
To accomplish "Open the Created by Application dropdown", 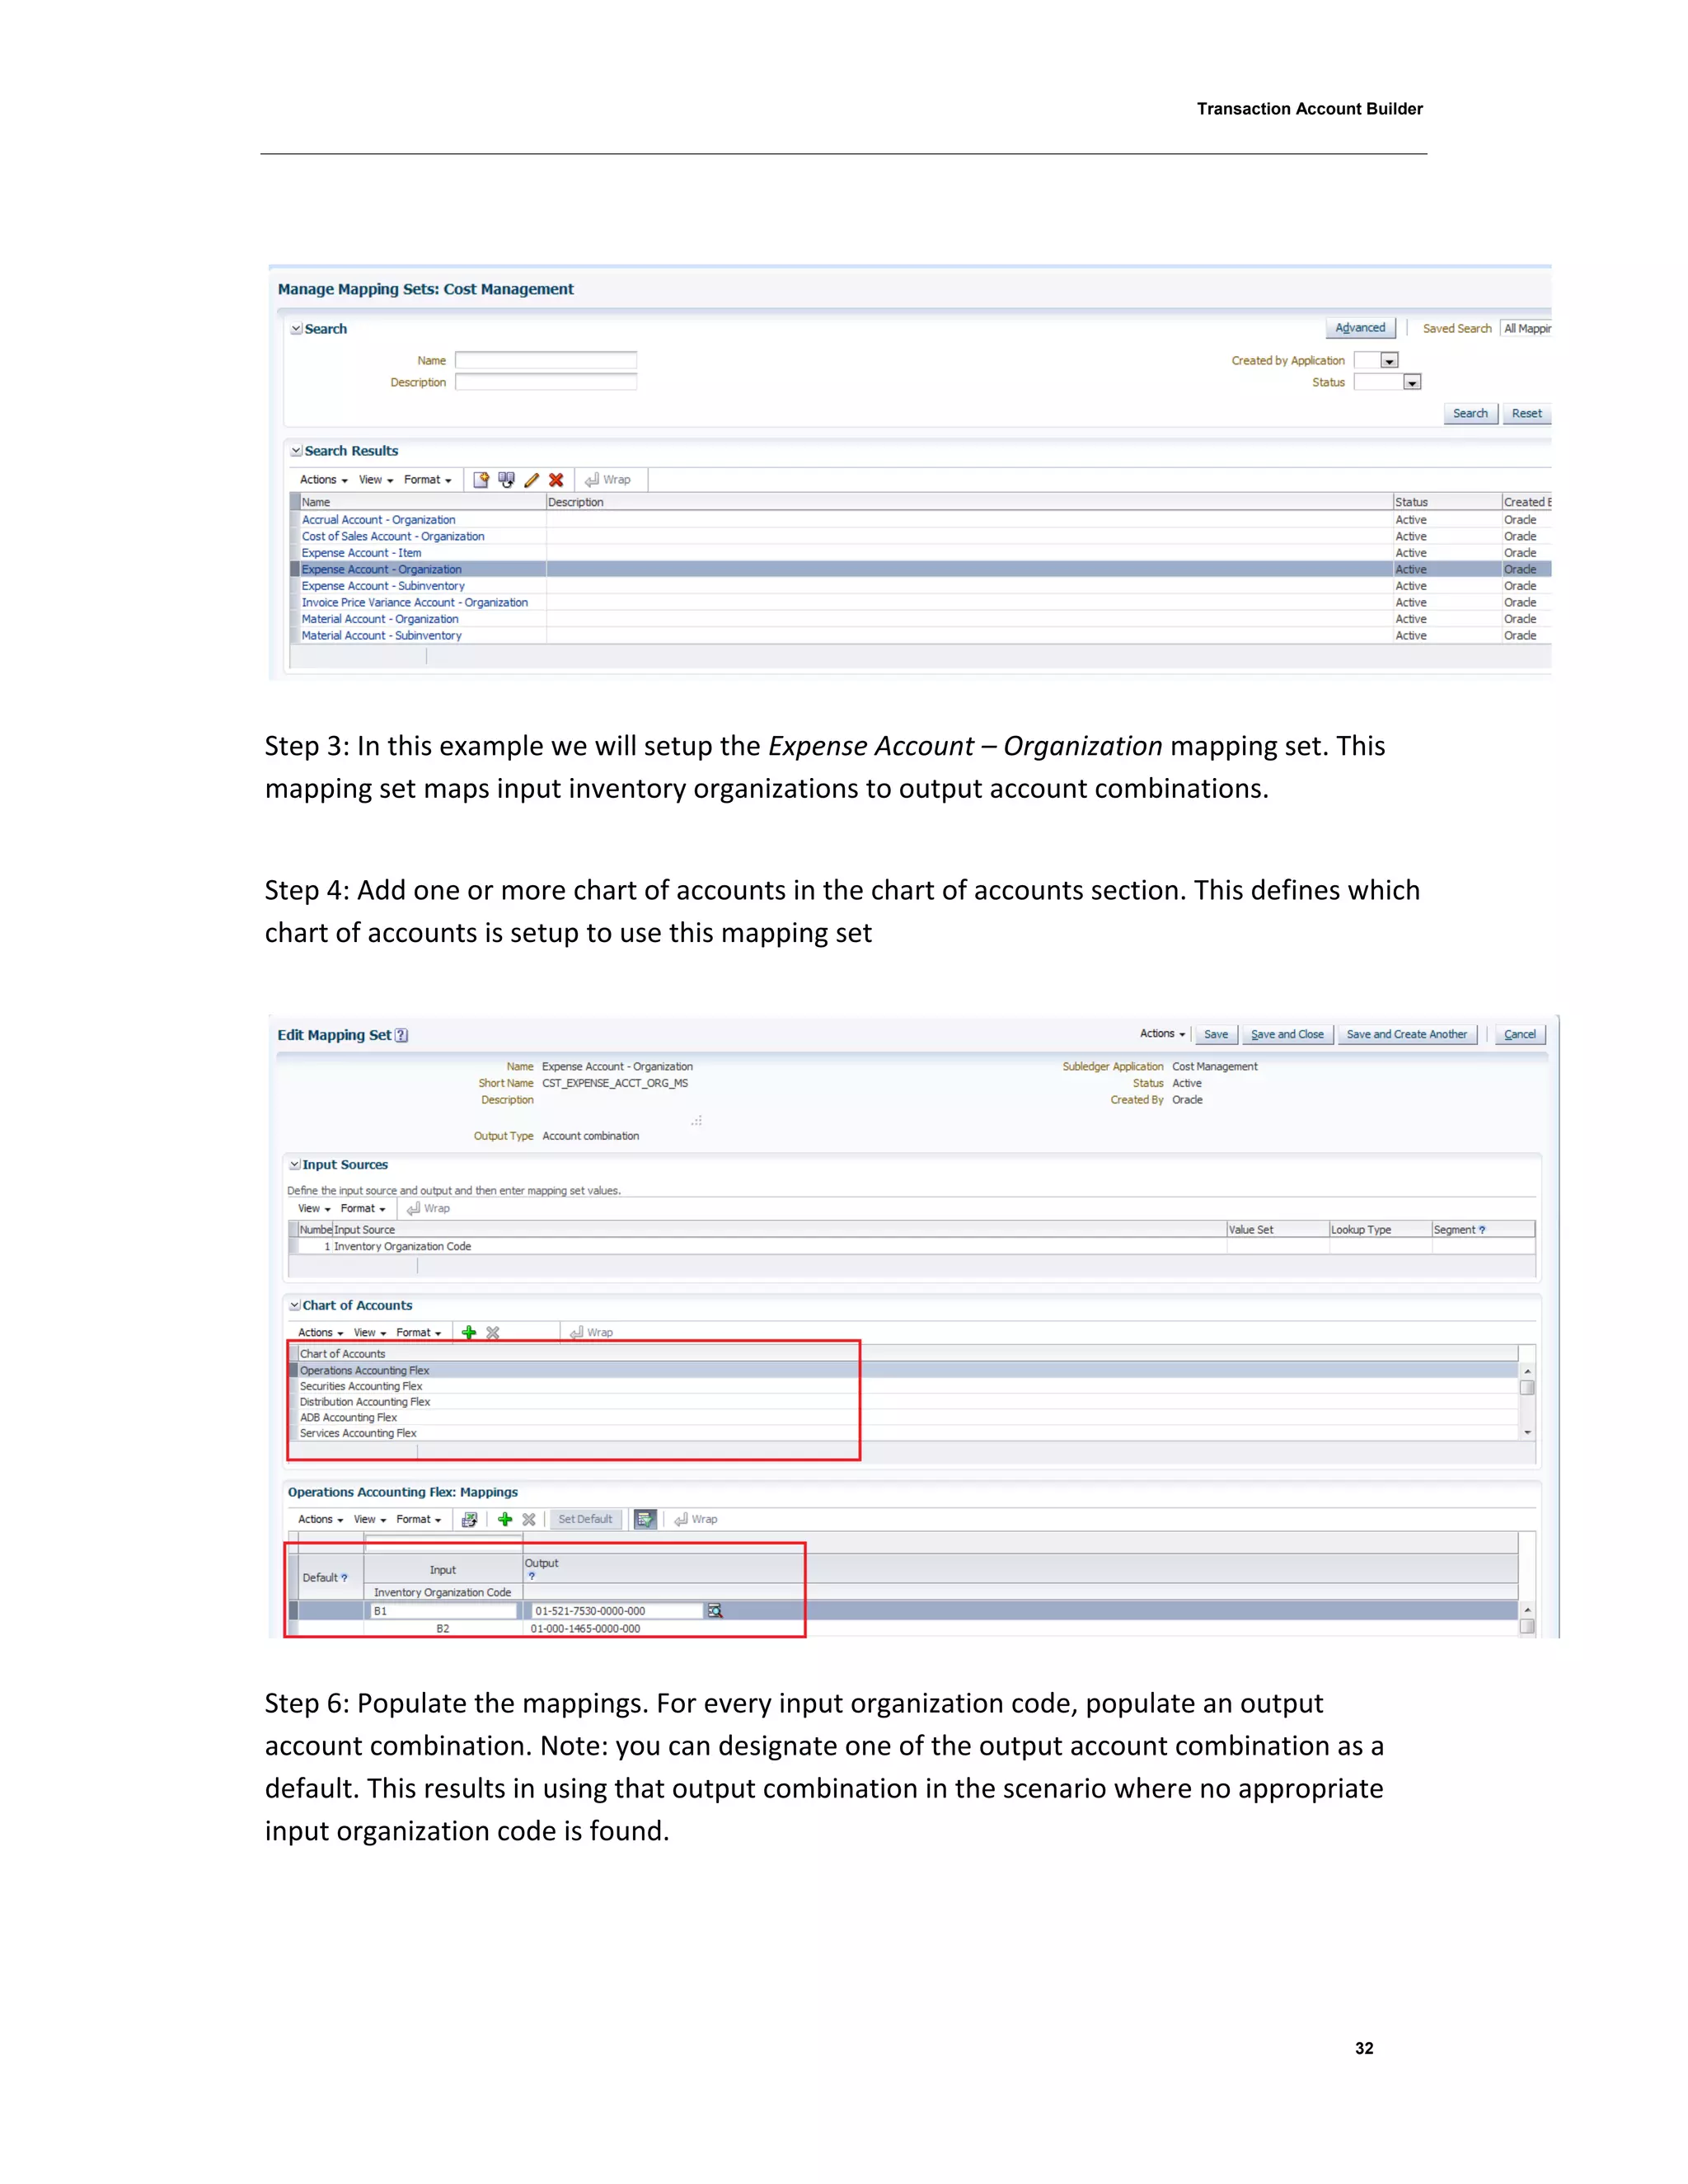I will 1389,361.
